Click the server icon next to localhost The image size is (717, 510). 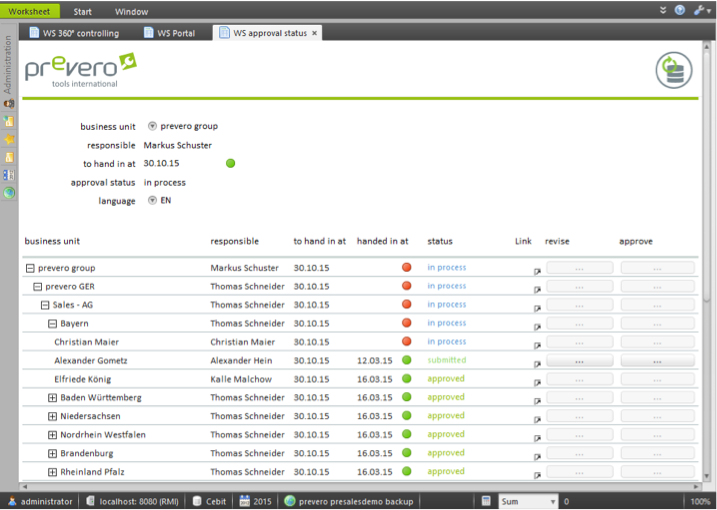(90, 501)
